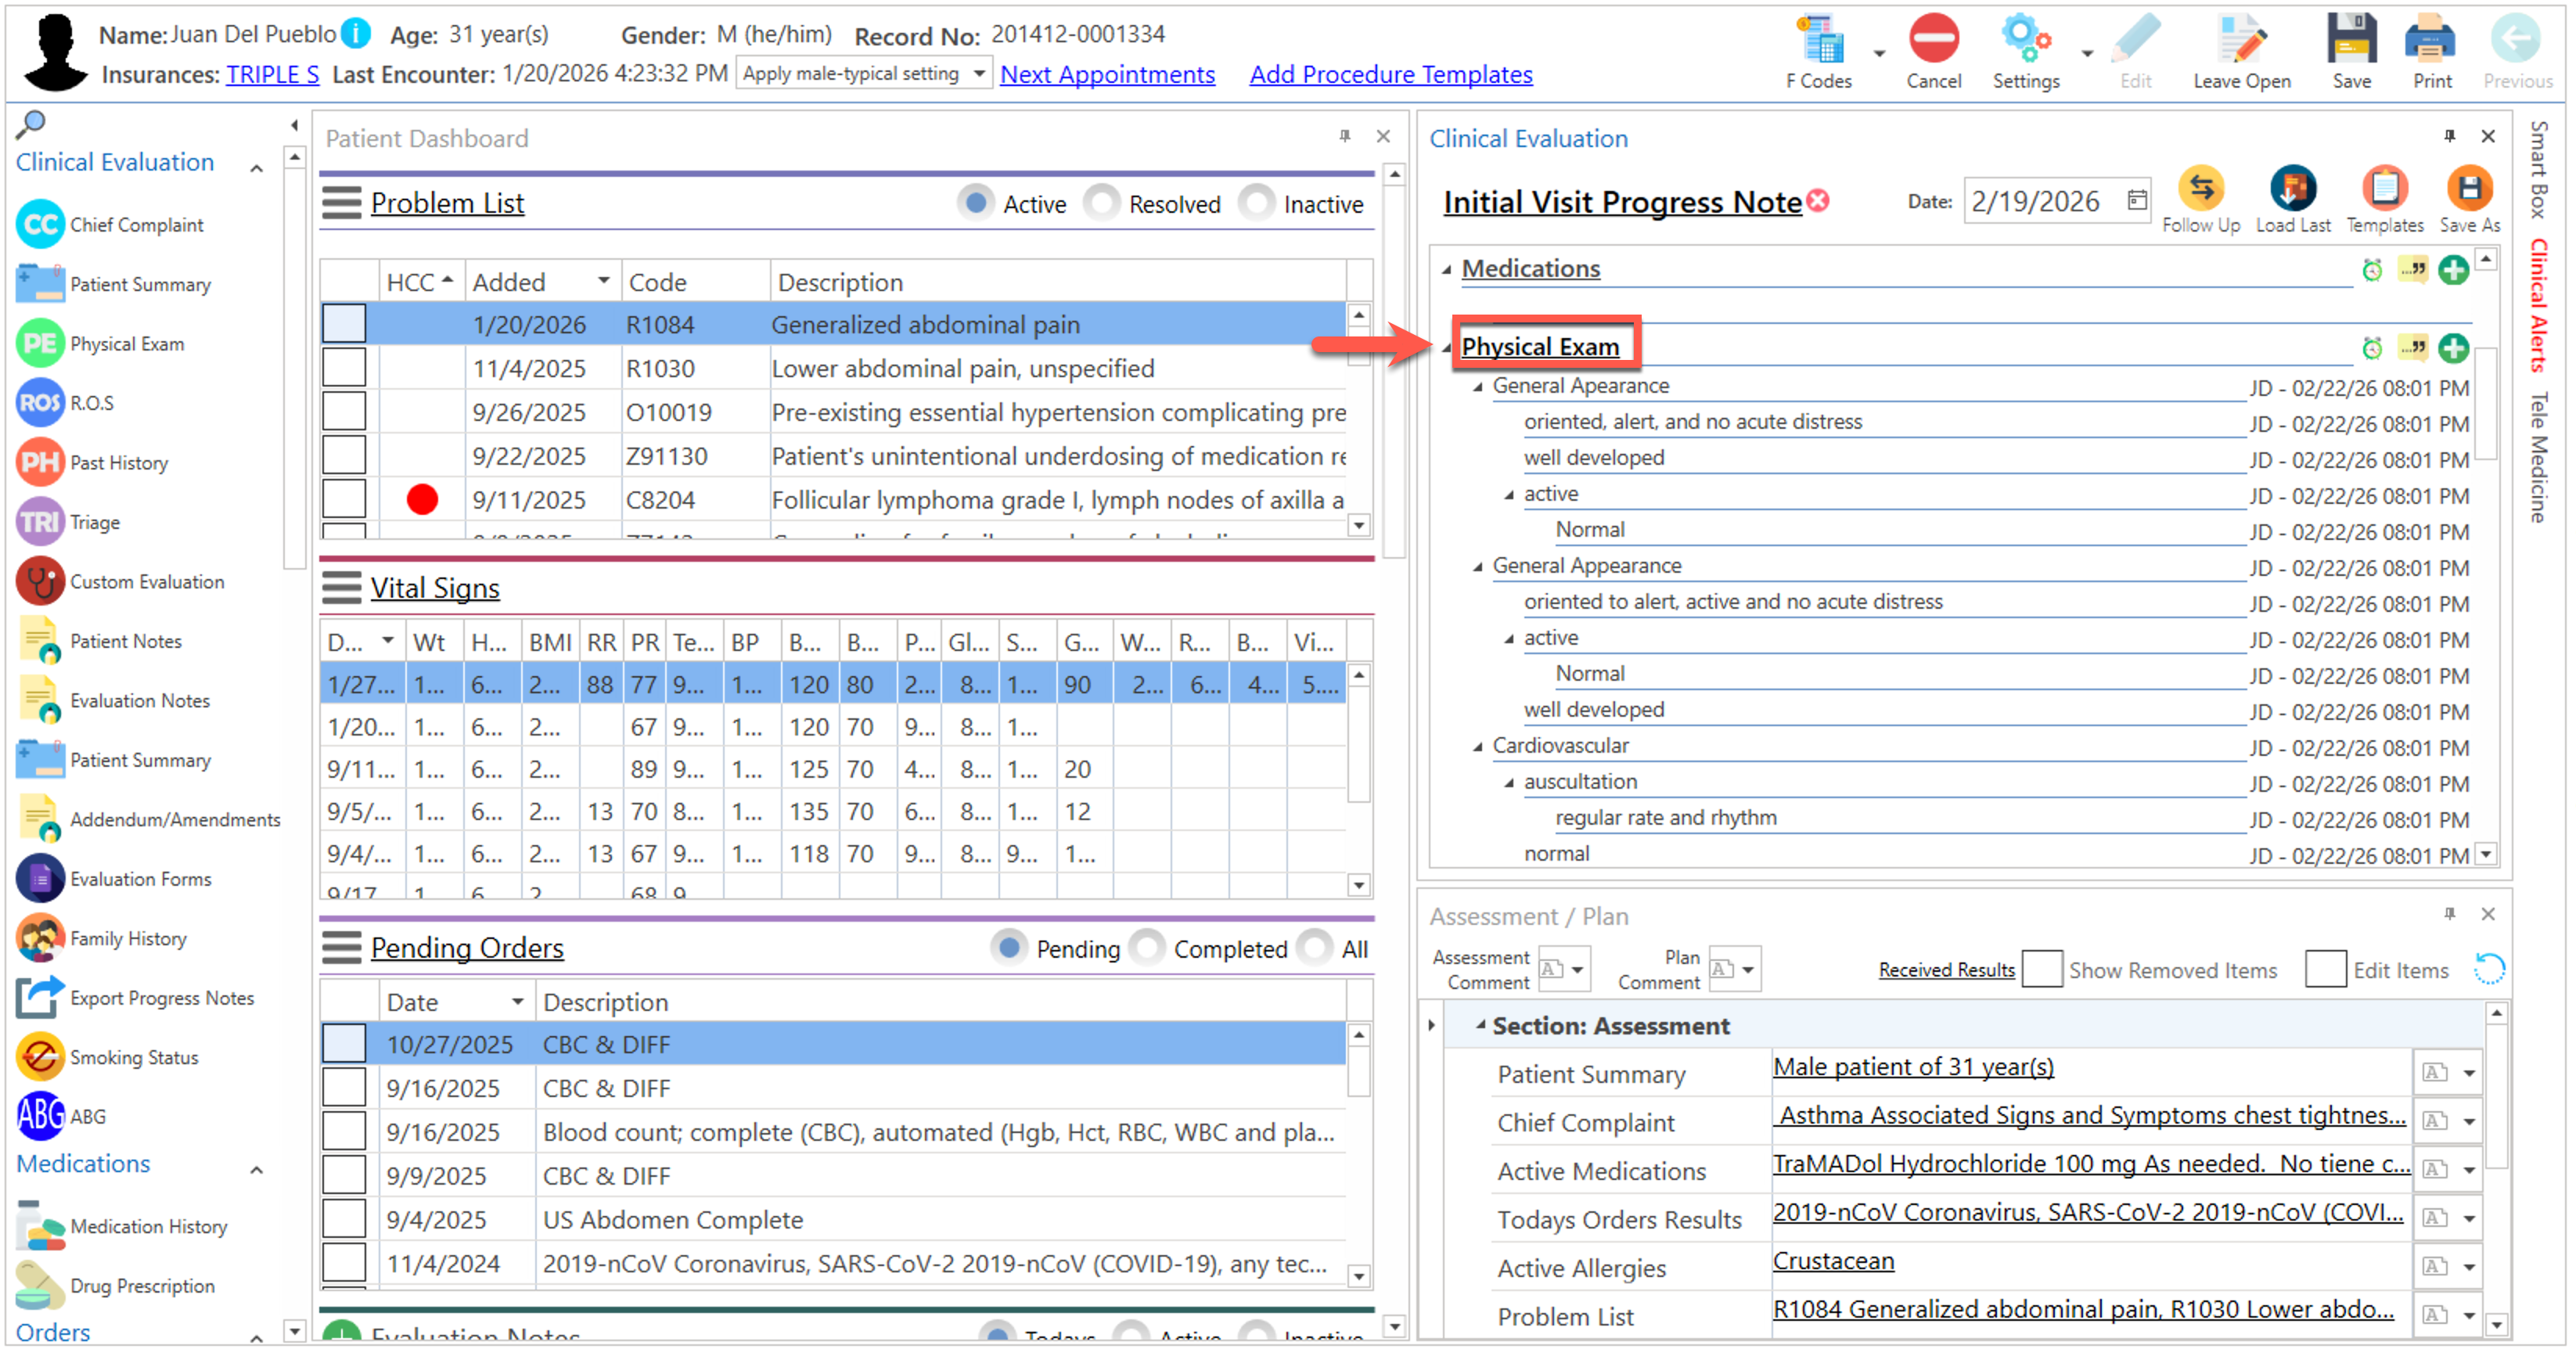Open the Tele Medicine side tab
The height and width of the screenshot is (1349, 2576).
click(2538, 456)
